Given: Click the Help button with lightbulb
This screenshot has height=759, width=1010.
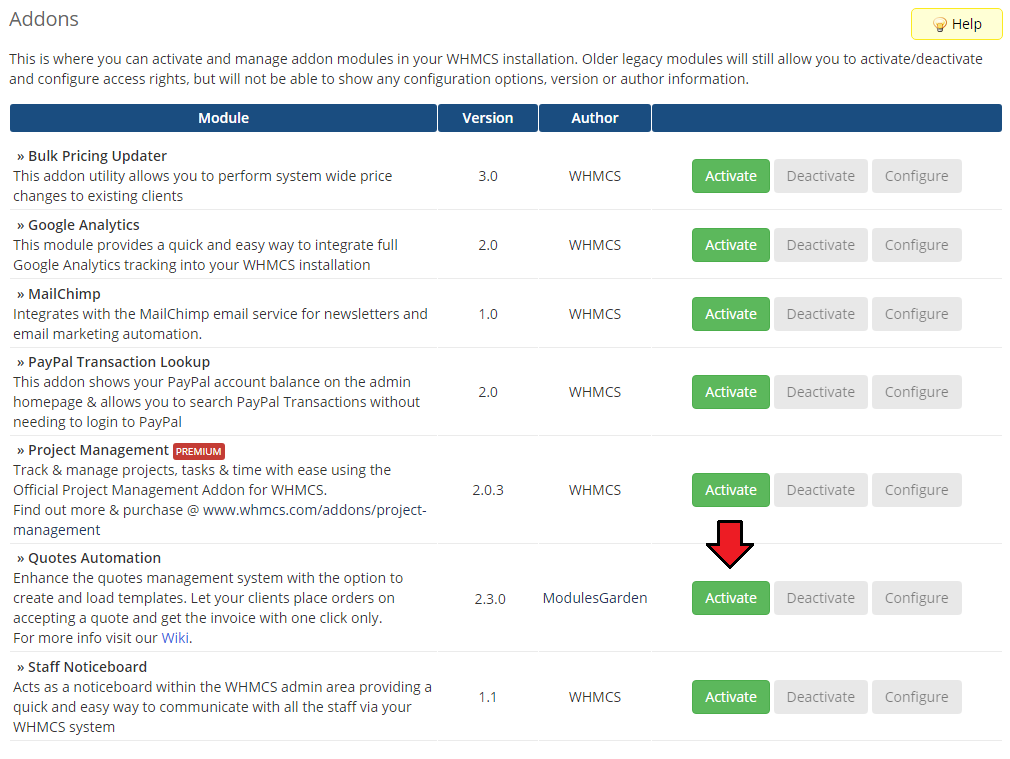Looking at the screenshot, I should (x=957, y=24).
